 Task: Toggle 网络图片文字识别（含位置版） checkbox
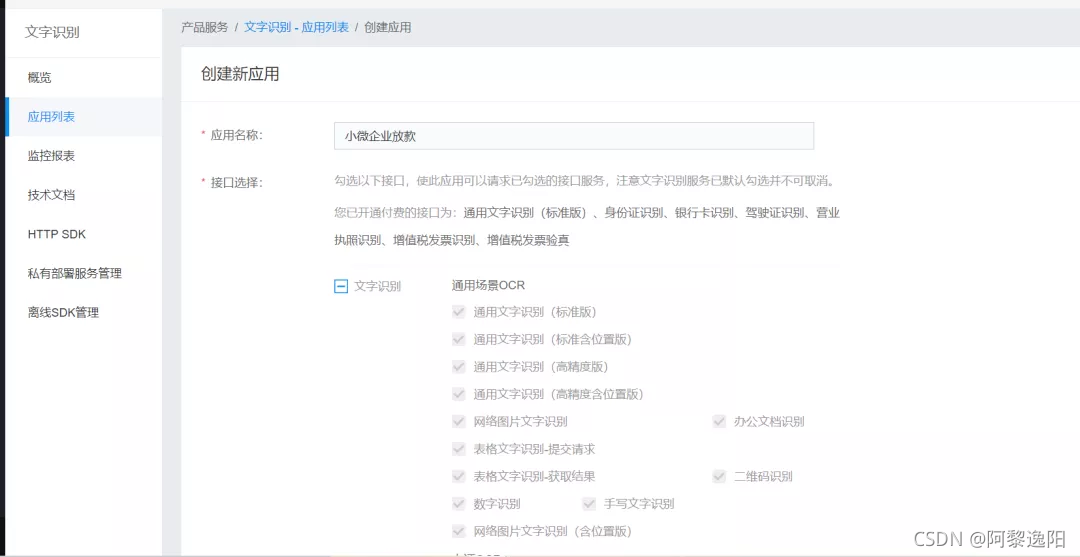(x=459, y=531)
